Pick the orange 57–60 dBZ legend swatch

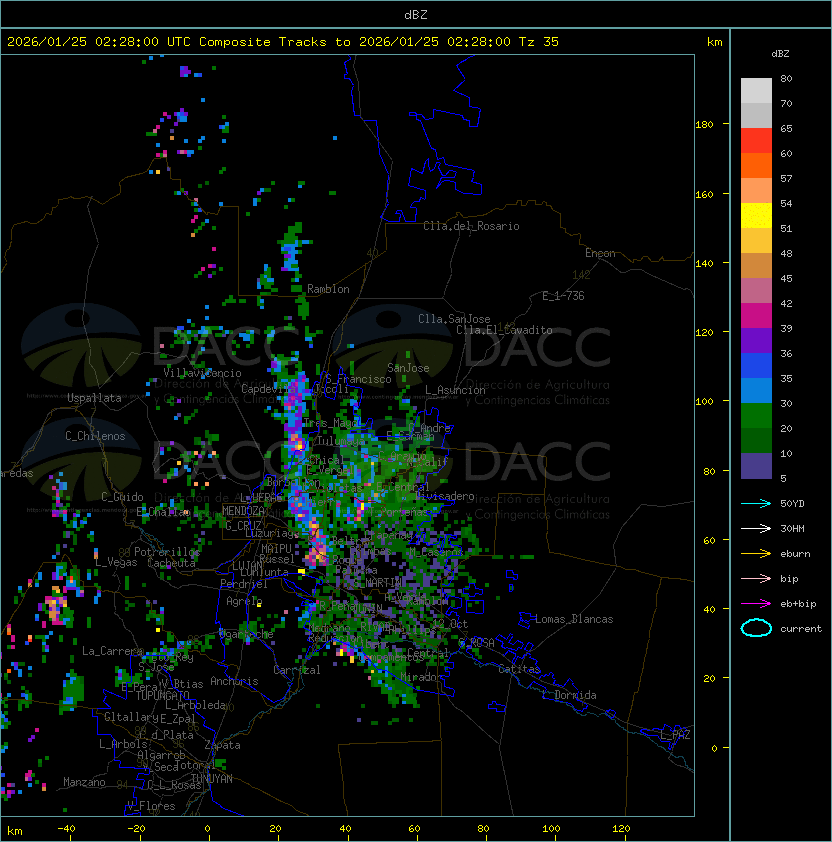click(x=756, y=165)
